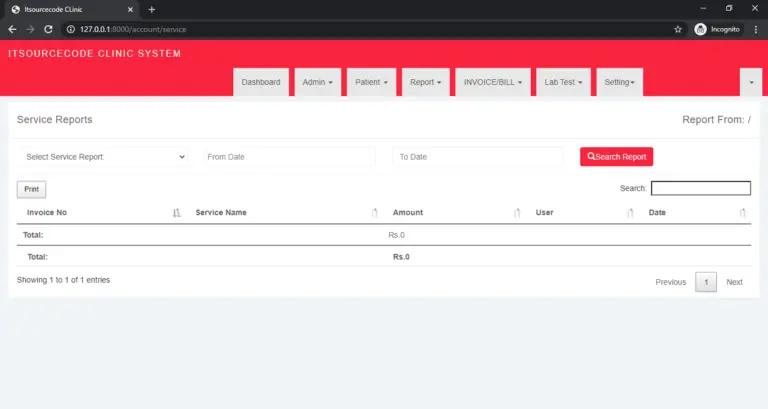Close the Itsourcecode Clinic tab

click(x=130, y=9)
